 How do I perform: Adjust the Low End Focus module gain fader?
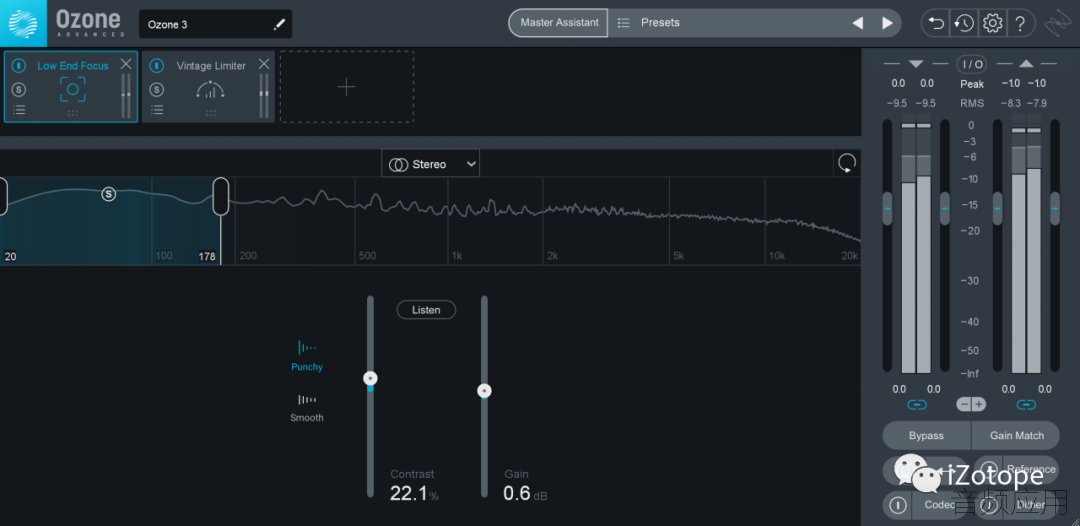125,96
